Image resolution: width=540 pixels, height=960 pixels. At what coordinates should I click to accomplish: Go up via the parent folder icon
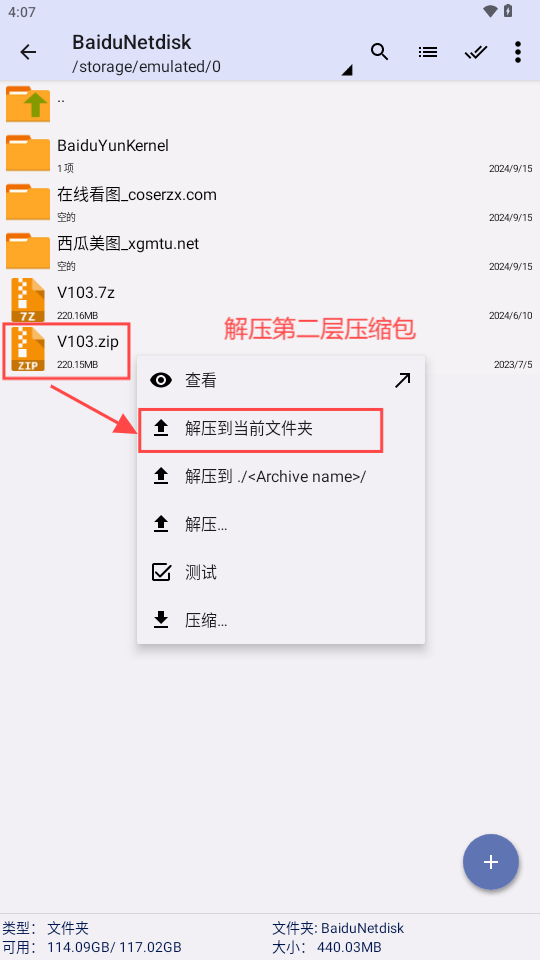28,103
